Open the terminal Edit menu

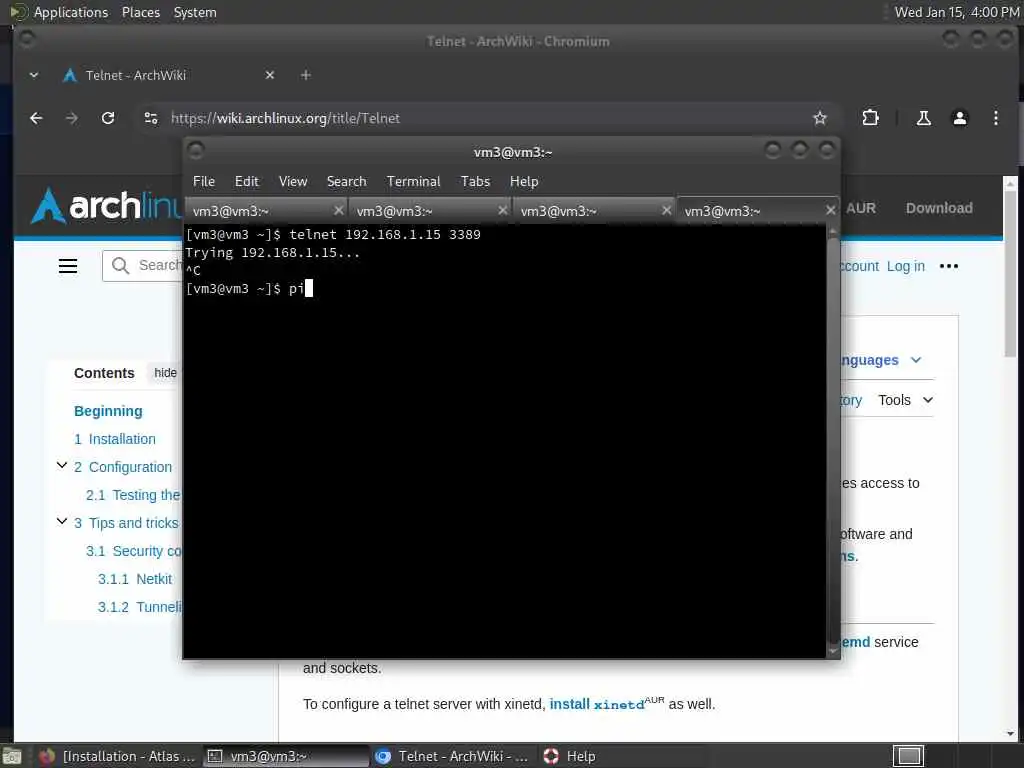[246, 182]
